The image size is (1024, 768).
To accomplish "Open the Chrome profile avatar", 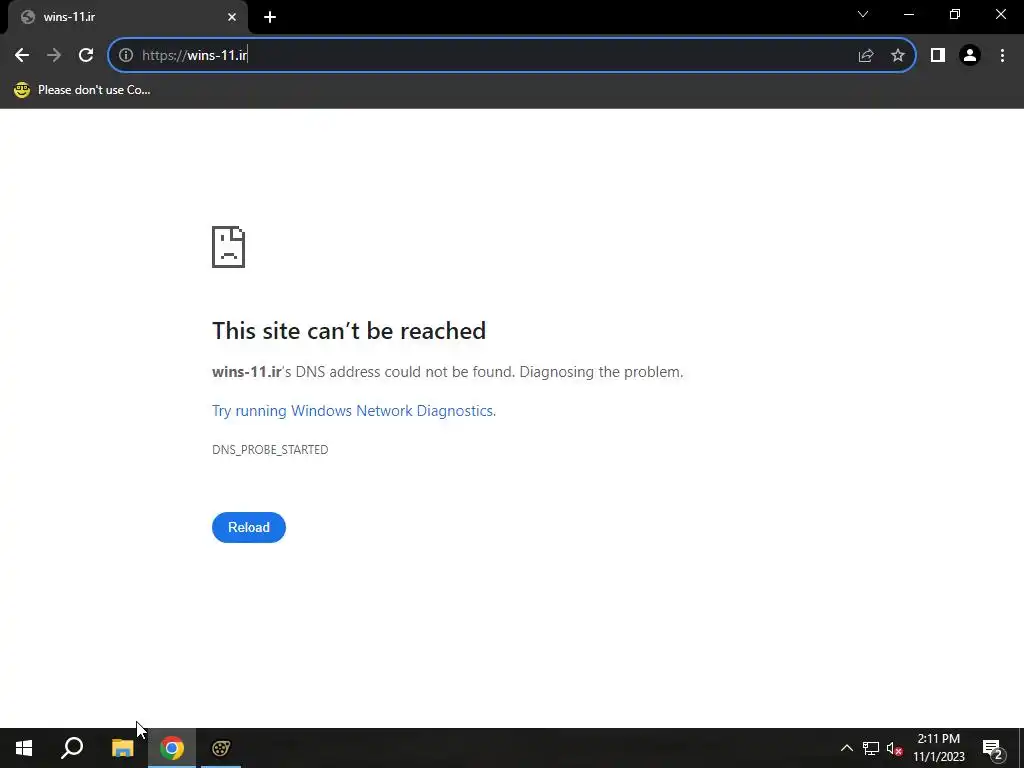I will click(x=970, y=56).
